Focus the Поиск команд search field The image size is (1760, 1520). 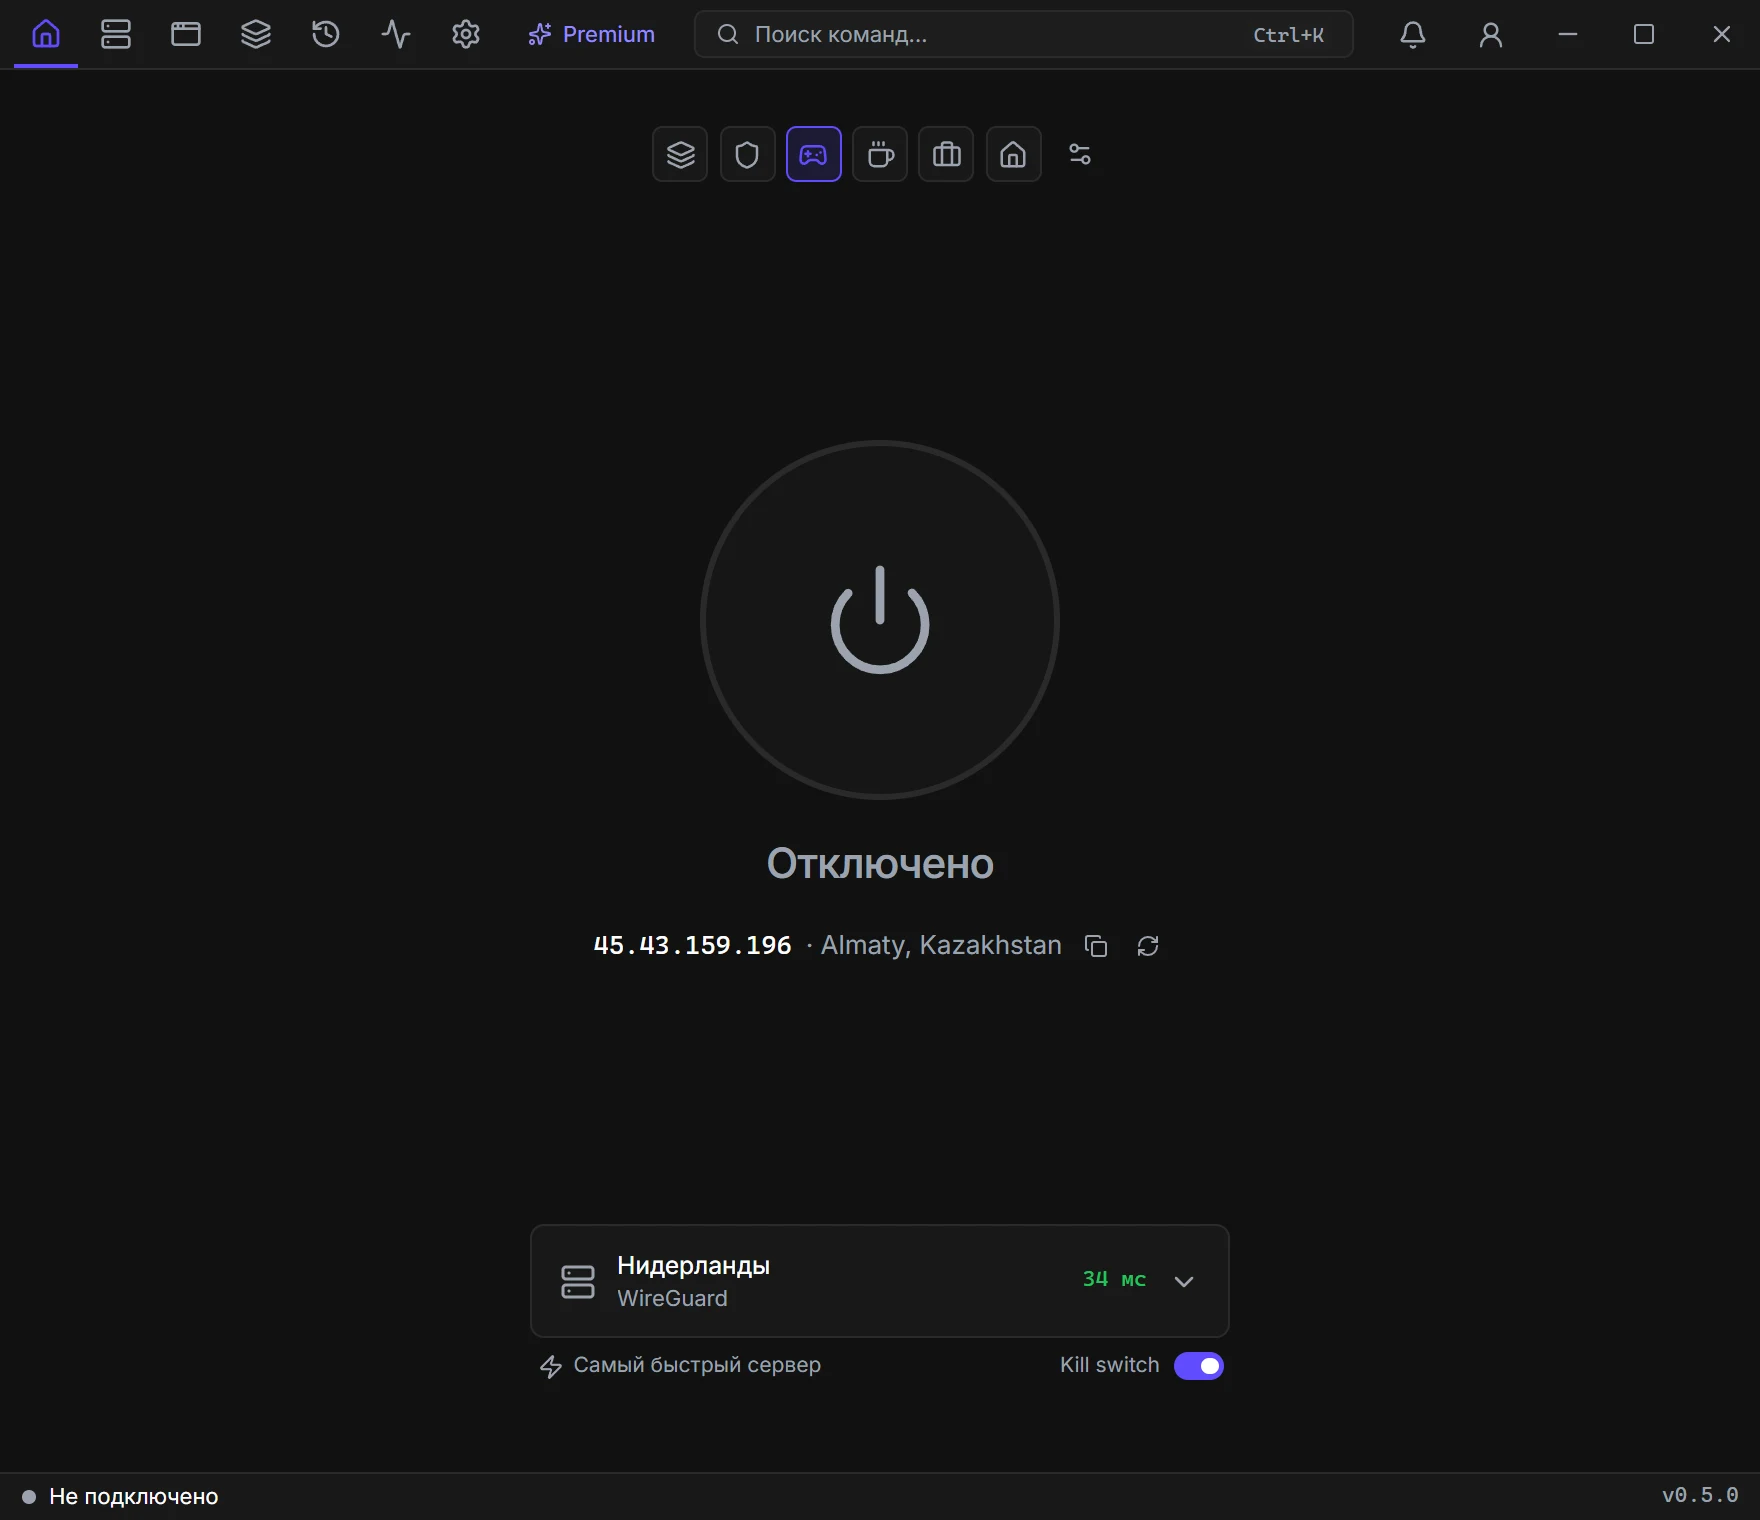pyautogui.click(x=1024, y=34)
